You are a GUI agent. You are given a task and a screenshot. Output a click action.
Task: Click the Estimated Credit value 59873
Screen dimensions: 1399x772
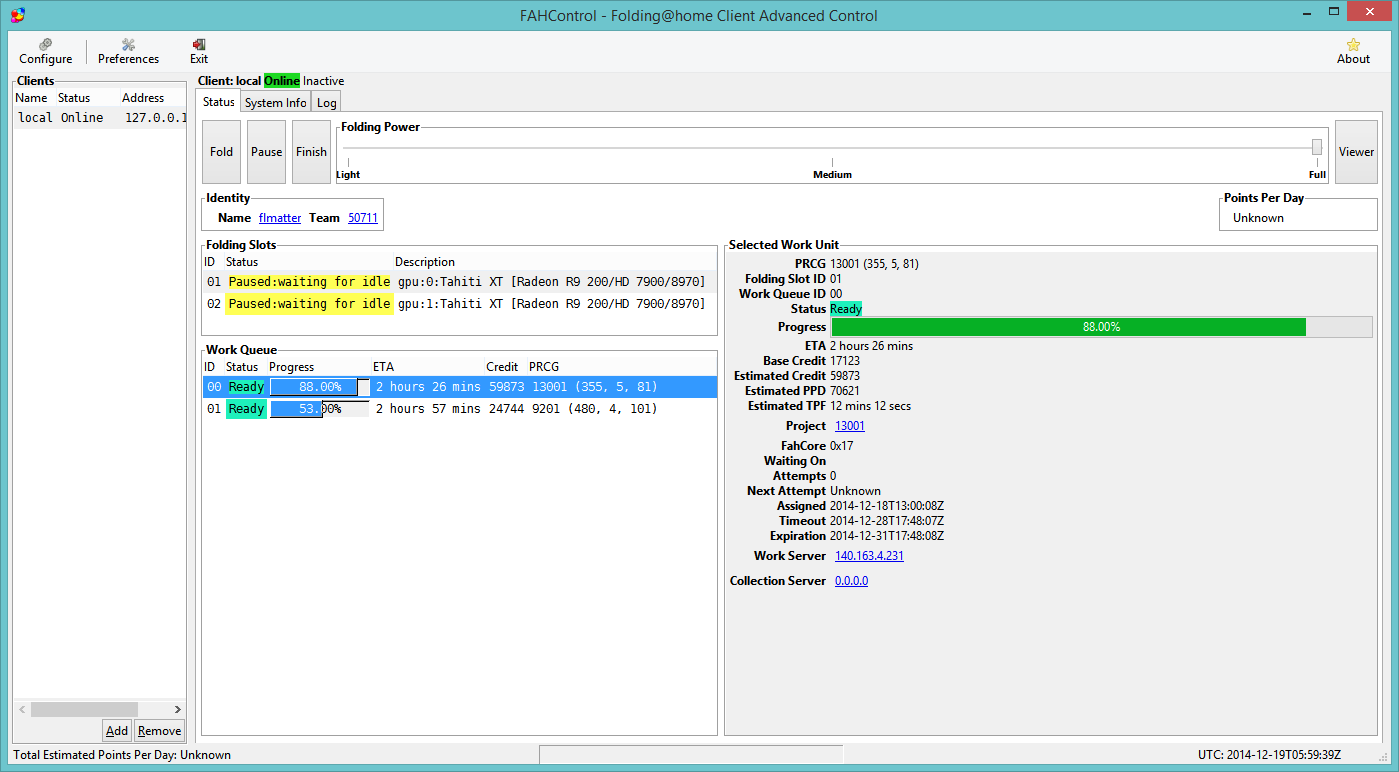[845, 376]
